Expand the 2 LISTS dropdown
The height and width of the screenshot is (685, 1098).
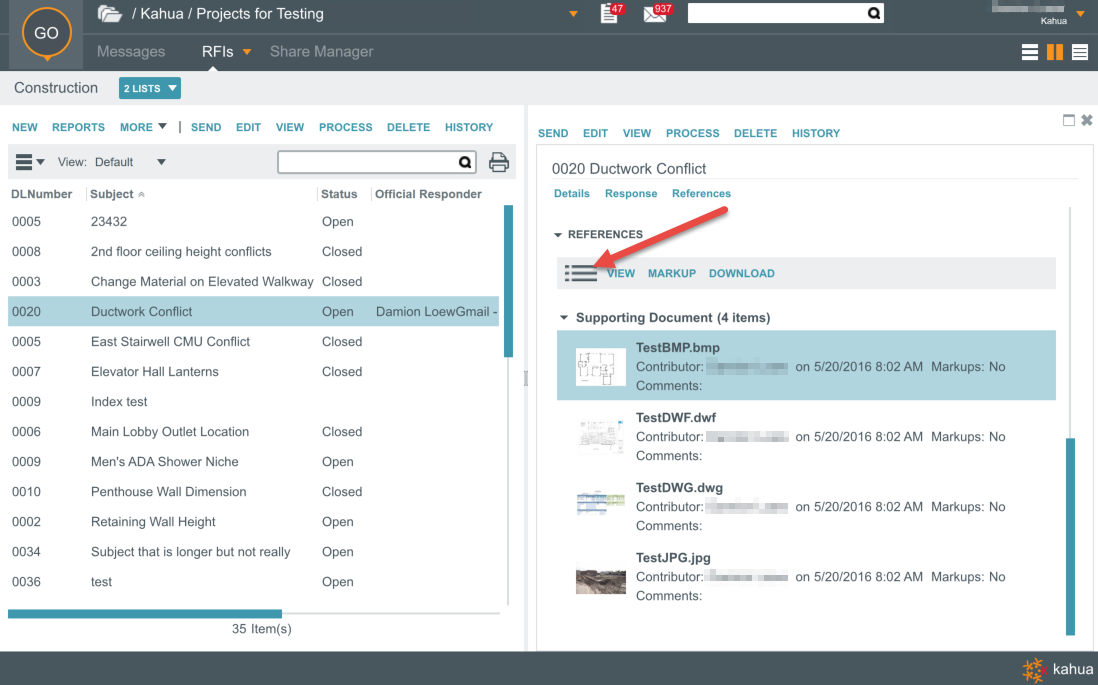coord(150,88)
